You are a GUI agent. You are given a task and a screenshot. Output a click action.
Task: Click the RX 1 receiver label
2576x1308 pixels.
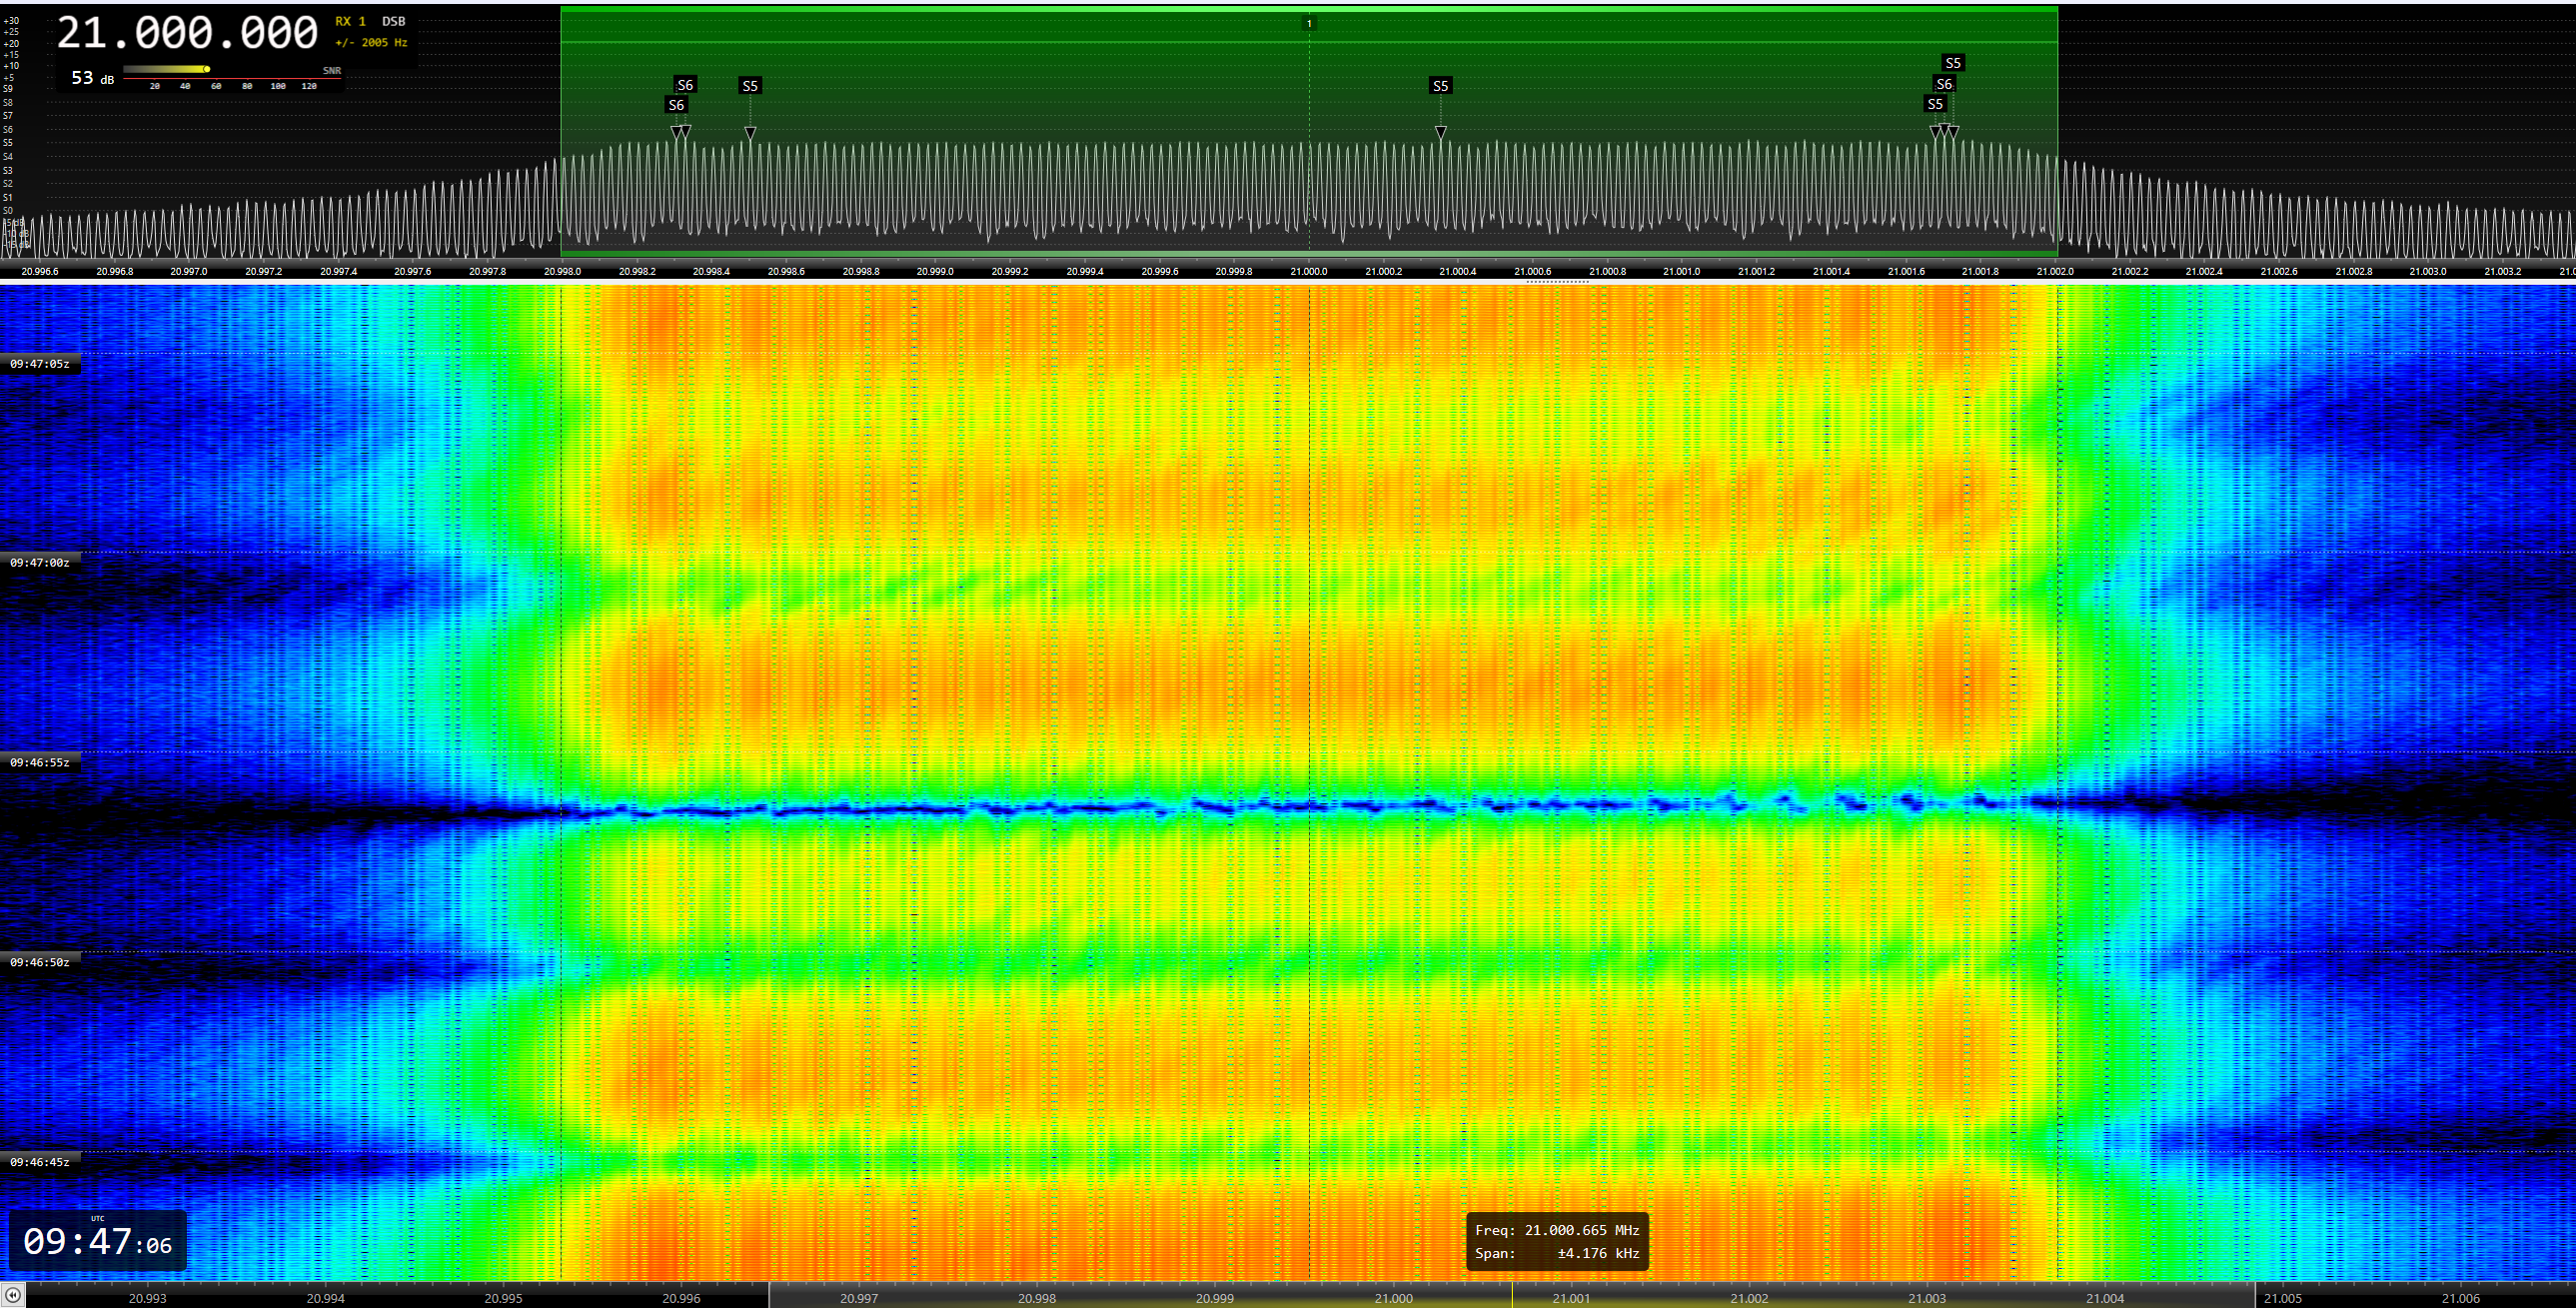(x=350, y=21)
